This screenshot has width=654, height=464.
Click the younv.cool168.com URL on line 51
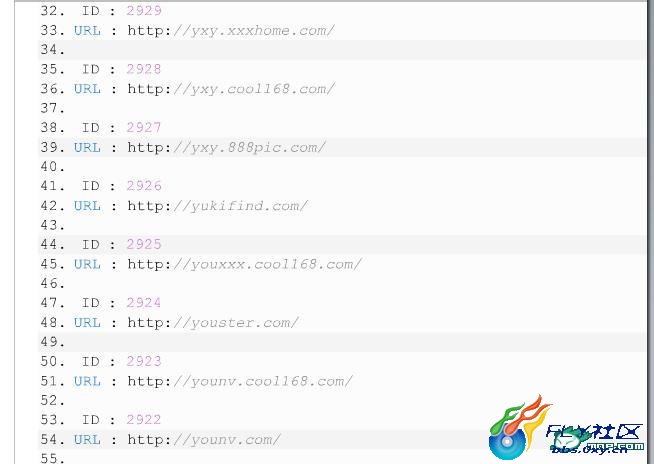pyautogui.click(x=240, y=381)
